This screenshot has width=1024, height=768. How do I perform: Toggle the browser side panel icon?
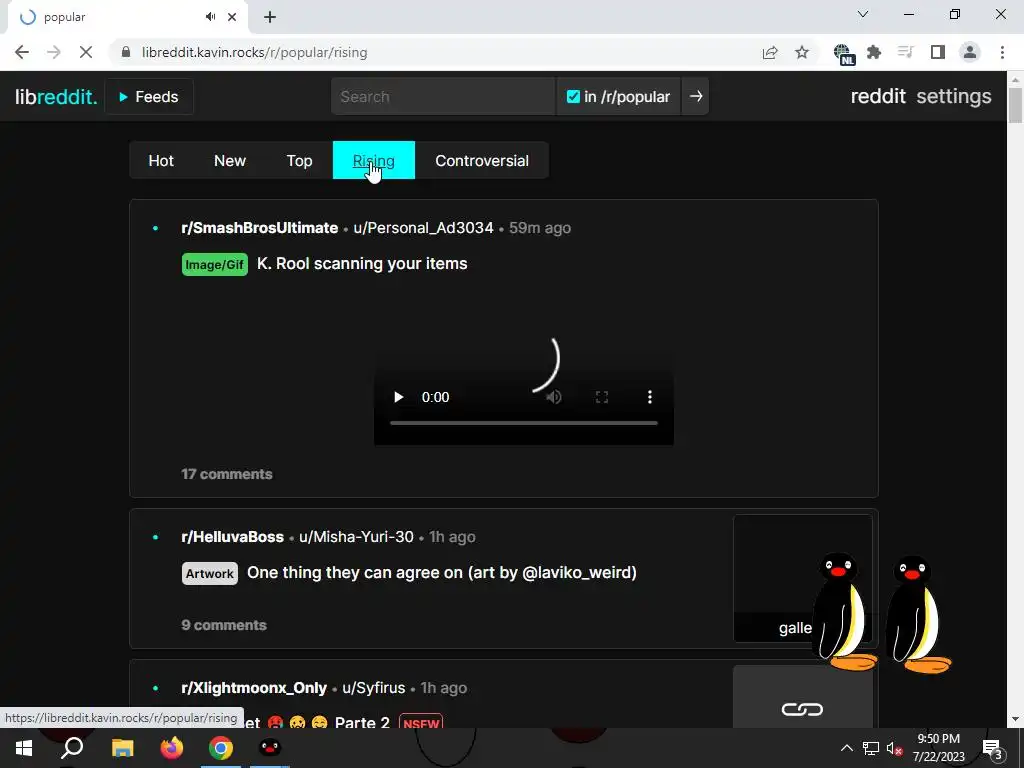tap(938, 52)
